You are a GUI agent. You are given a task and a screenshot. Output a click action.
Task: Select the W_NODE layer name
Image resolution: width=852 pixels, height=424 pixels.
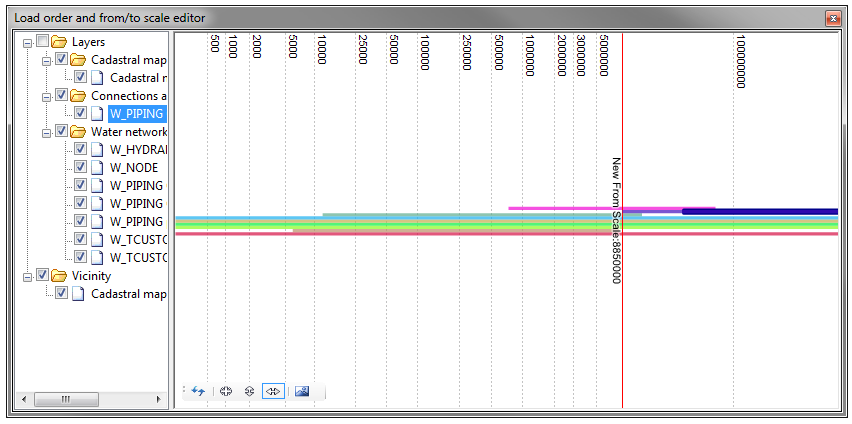pos(134,167)
